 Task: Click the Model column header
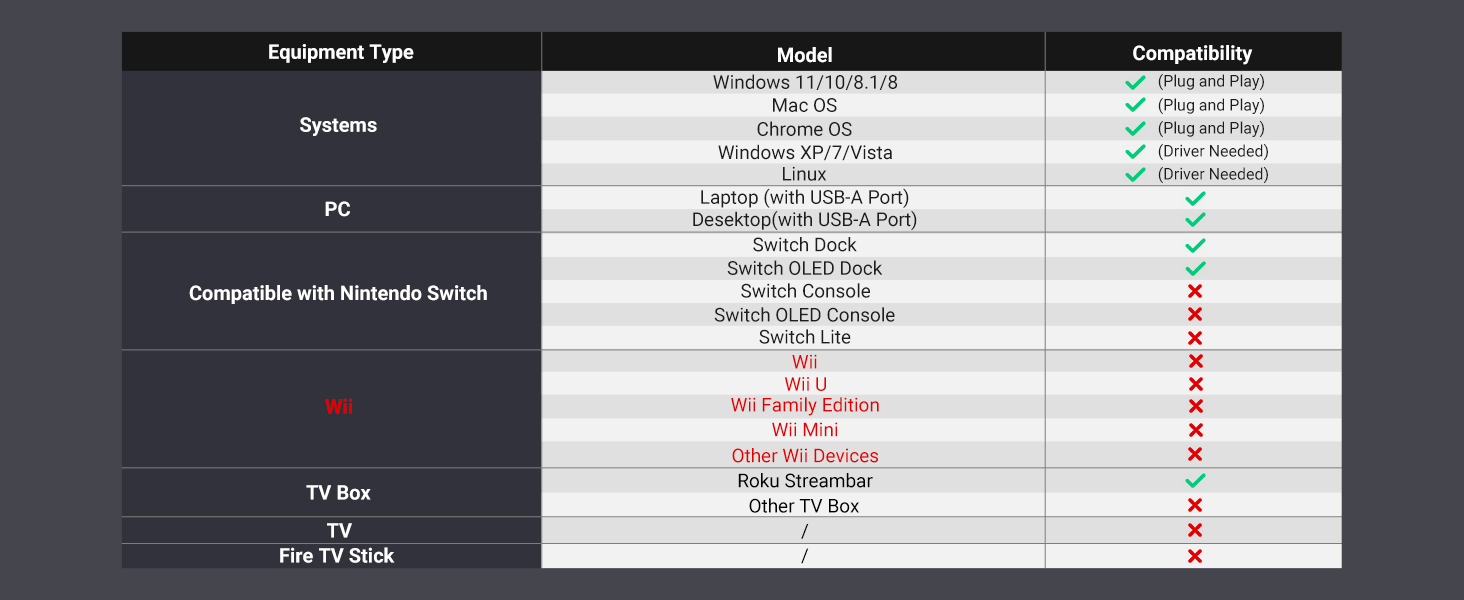tap(804, 56)
